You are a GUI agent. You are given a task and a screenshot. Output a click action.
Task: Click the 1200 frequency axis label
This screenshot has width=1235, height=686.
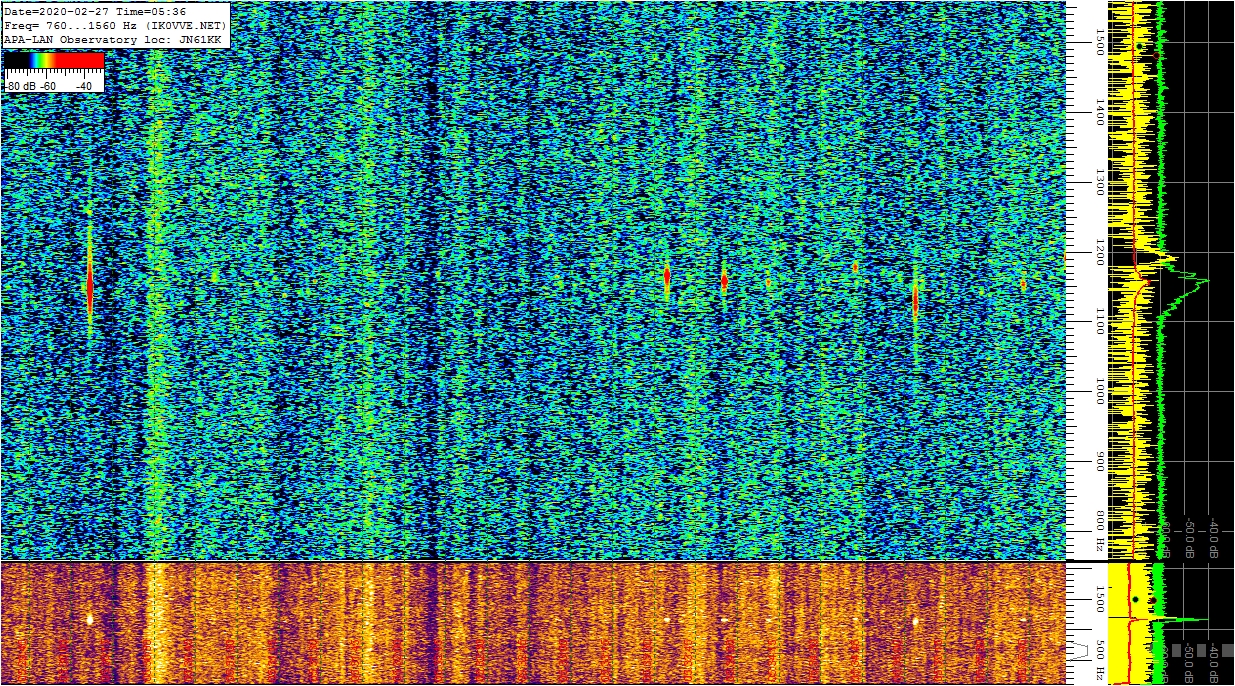point(1099,252)
